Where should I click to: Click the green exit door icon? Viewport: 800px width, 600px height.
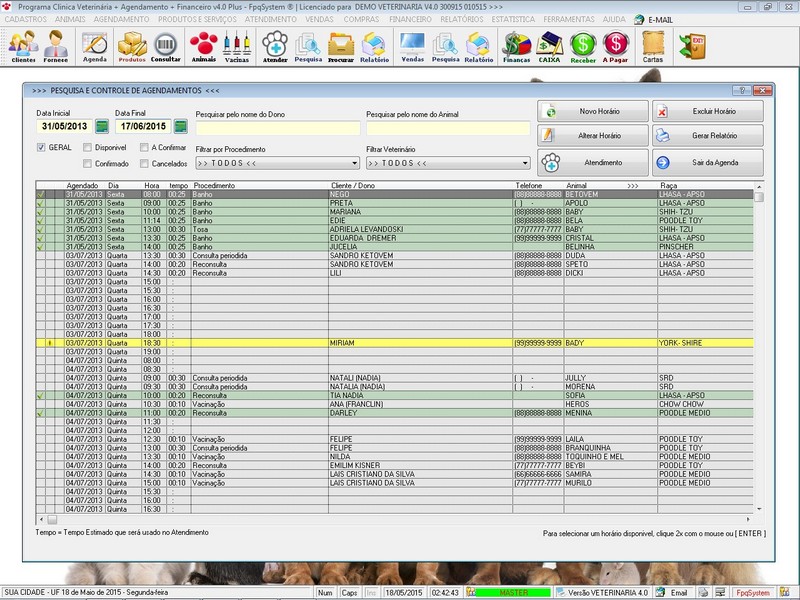(x=692, y=45)
